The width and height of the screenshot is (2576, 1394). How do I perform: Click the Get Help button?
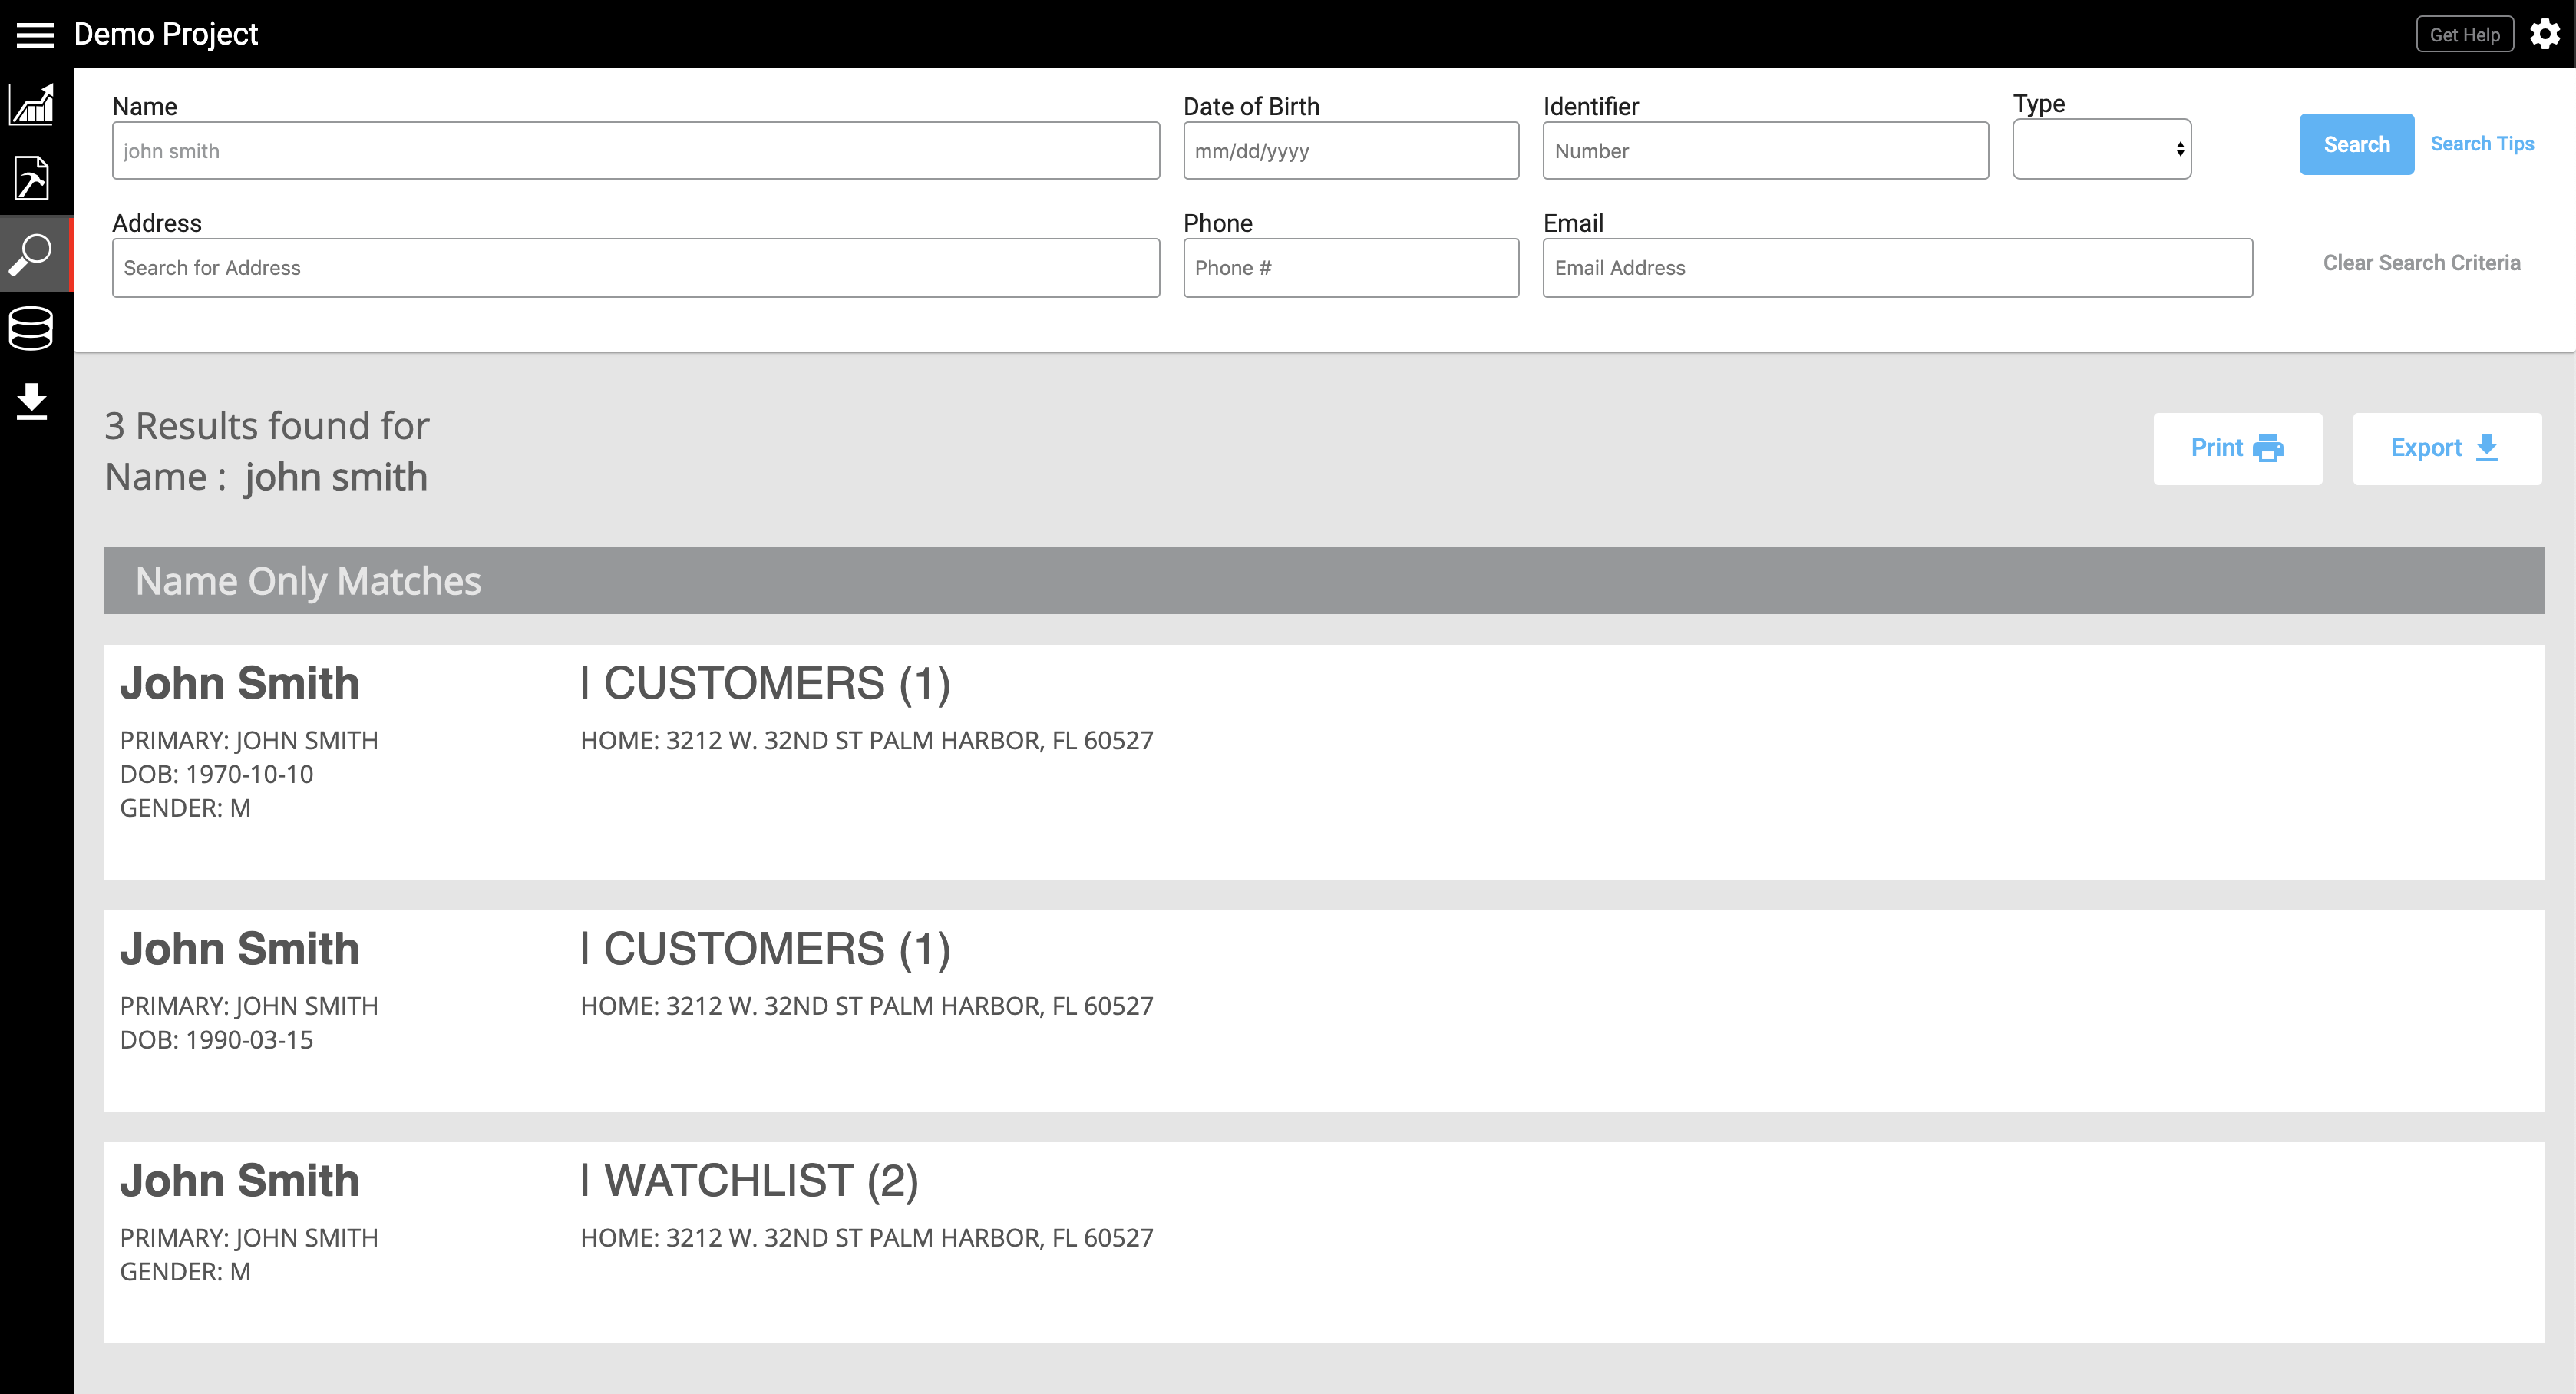tap(2464, 35)
